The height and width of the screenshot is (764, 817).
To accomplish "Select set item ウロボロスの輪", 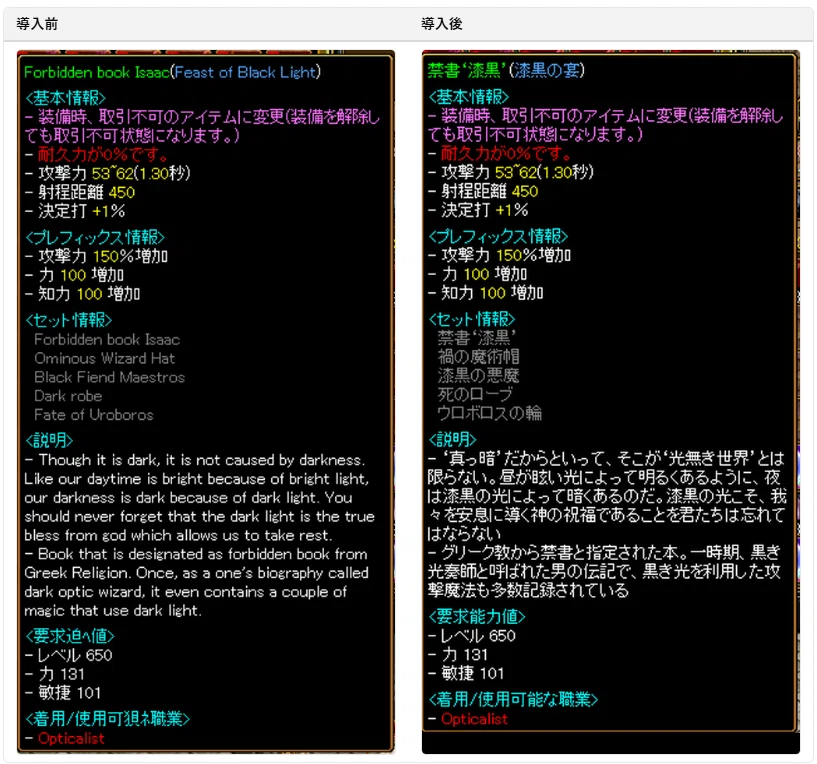I will pyautogui.click(x=489, y=413).
